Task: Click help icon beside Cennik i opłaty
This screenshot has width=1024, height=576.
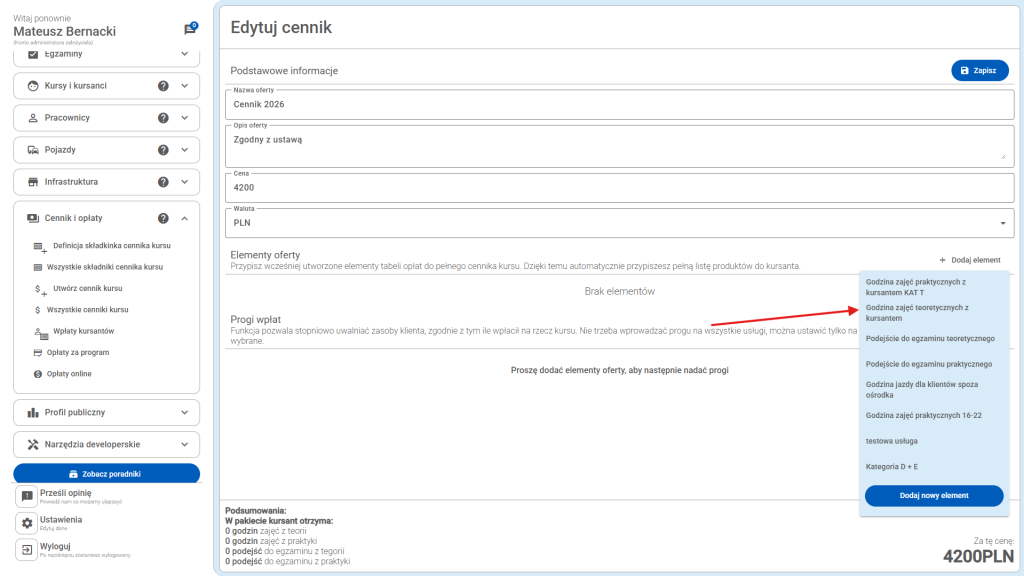Action: [163, 218]
